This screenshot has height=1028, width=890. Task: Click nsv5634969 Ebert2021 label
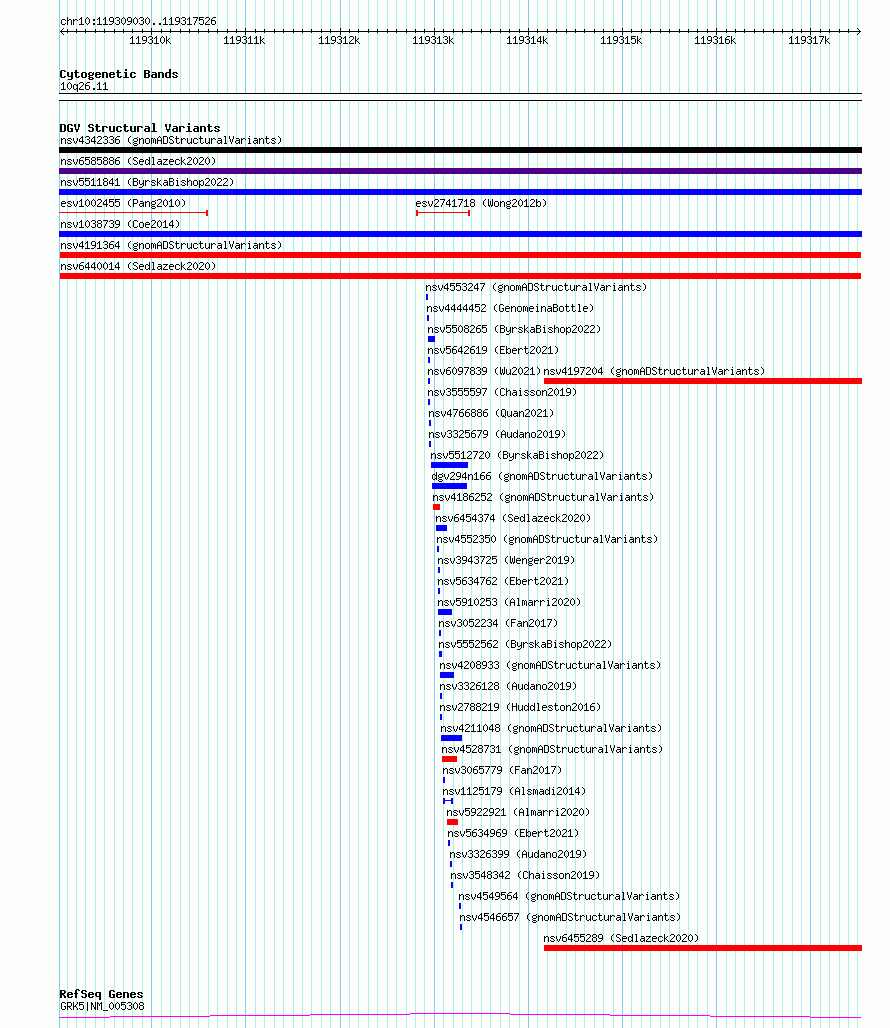(513, 833)
